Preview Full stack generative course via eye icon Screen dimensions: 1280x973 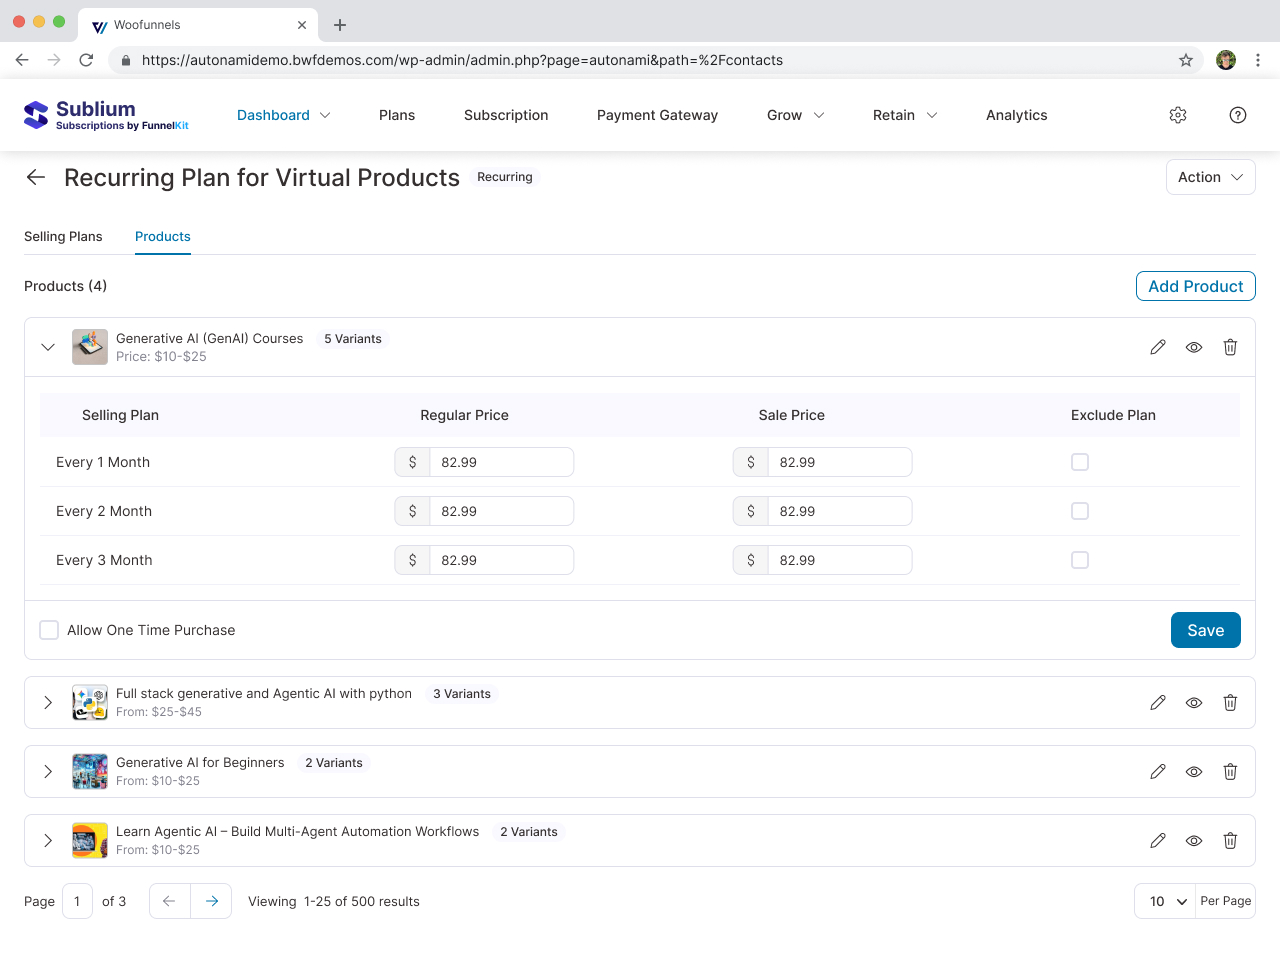[1194, 703]
